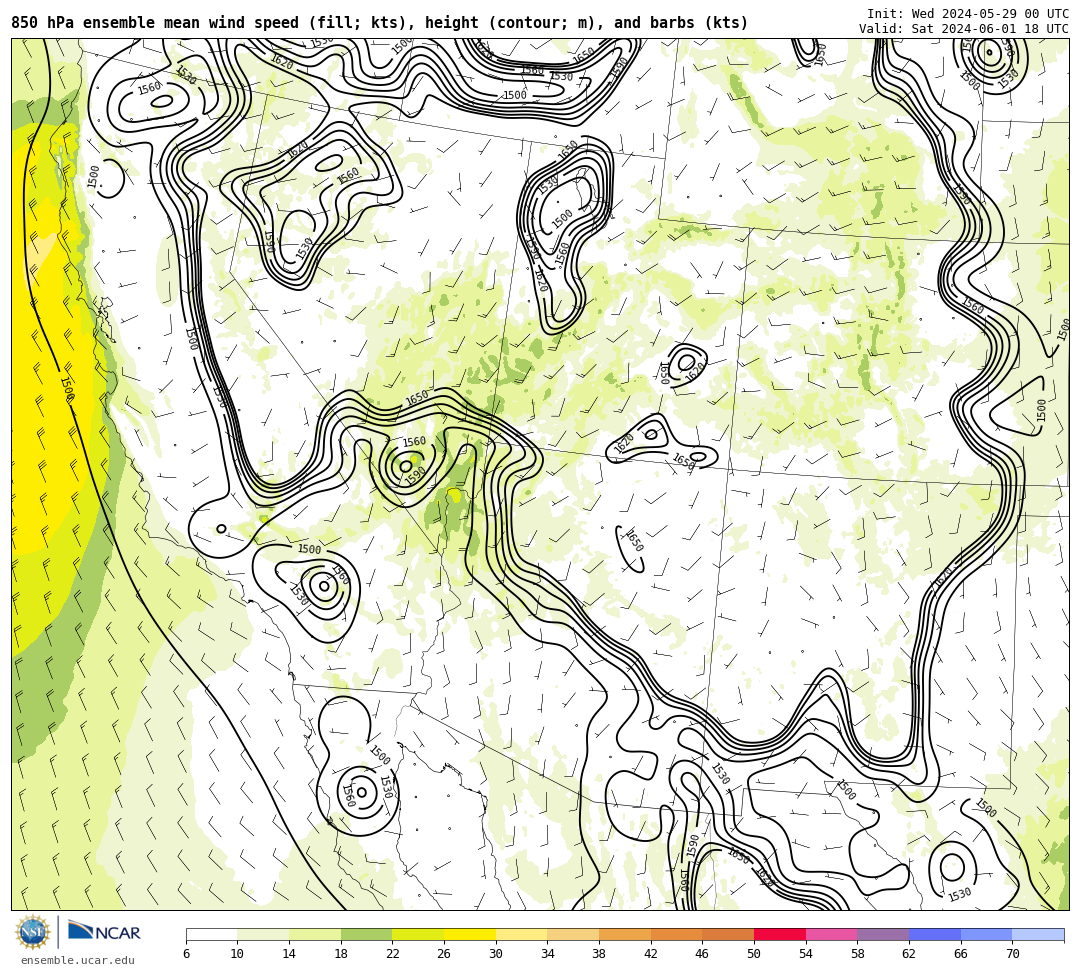Image resolution: width=1080 pixels, height=973 pixels.
Task: Open the ensemble.ucar.edu link text
Action: (77, 960)
